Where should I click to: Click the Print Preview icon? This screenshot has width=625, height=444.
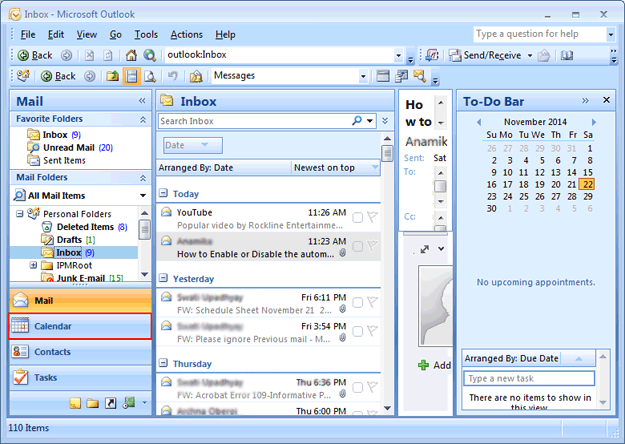click(150, 76)
